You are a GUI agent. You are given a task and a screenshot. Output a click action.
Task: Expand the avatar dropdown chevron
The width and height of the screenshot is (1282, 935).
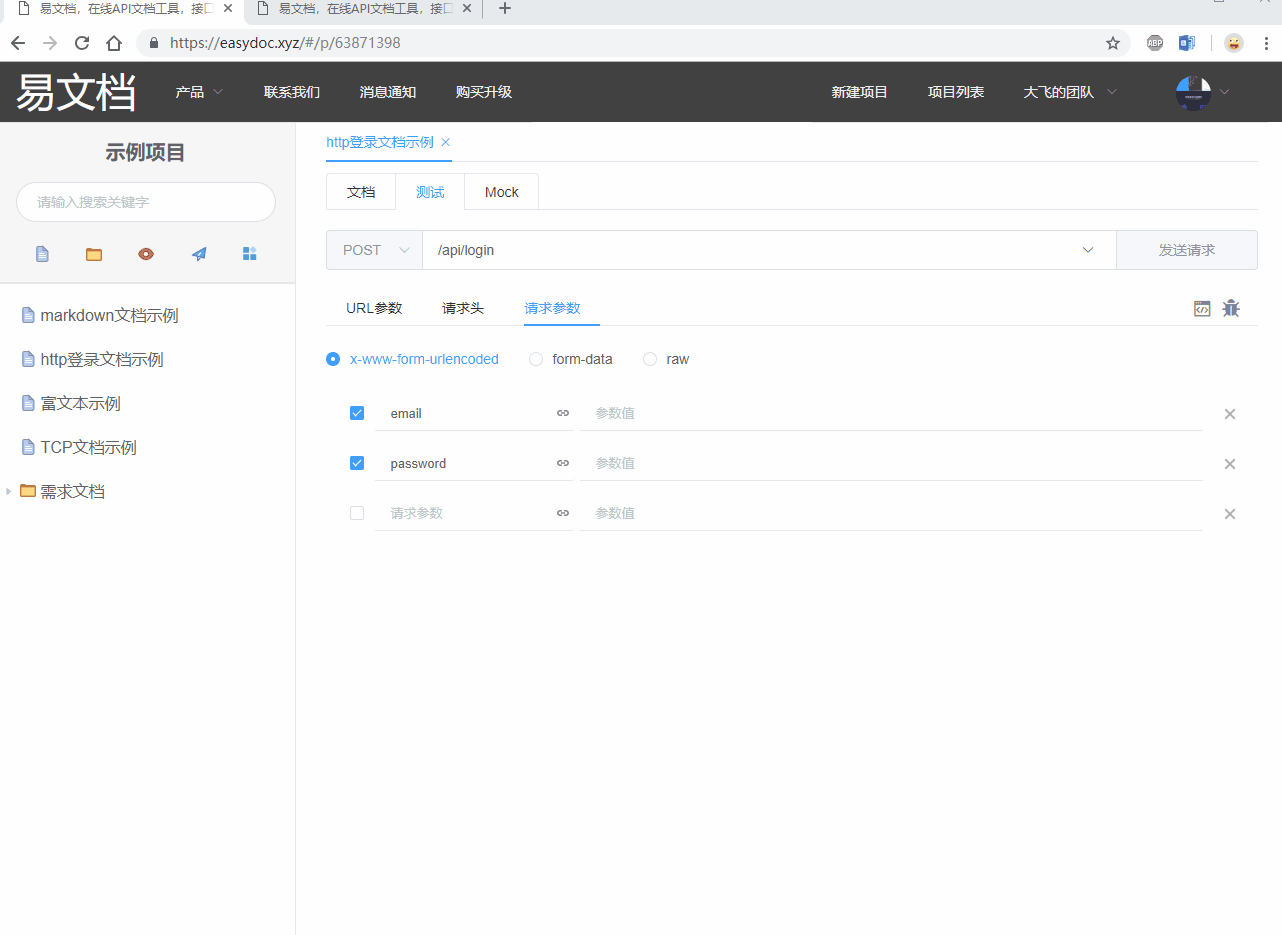1224,92
